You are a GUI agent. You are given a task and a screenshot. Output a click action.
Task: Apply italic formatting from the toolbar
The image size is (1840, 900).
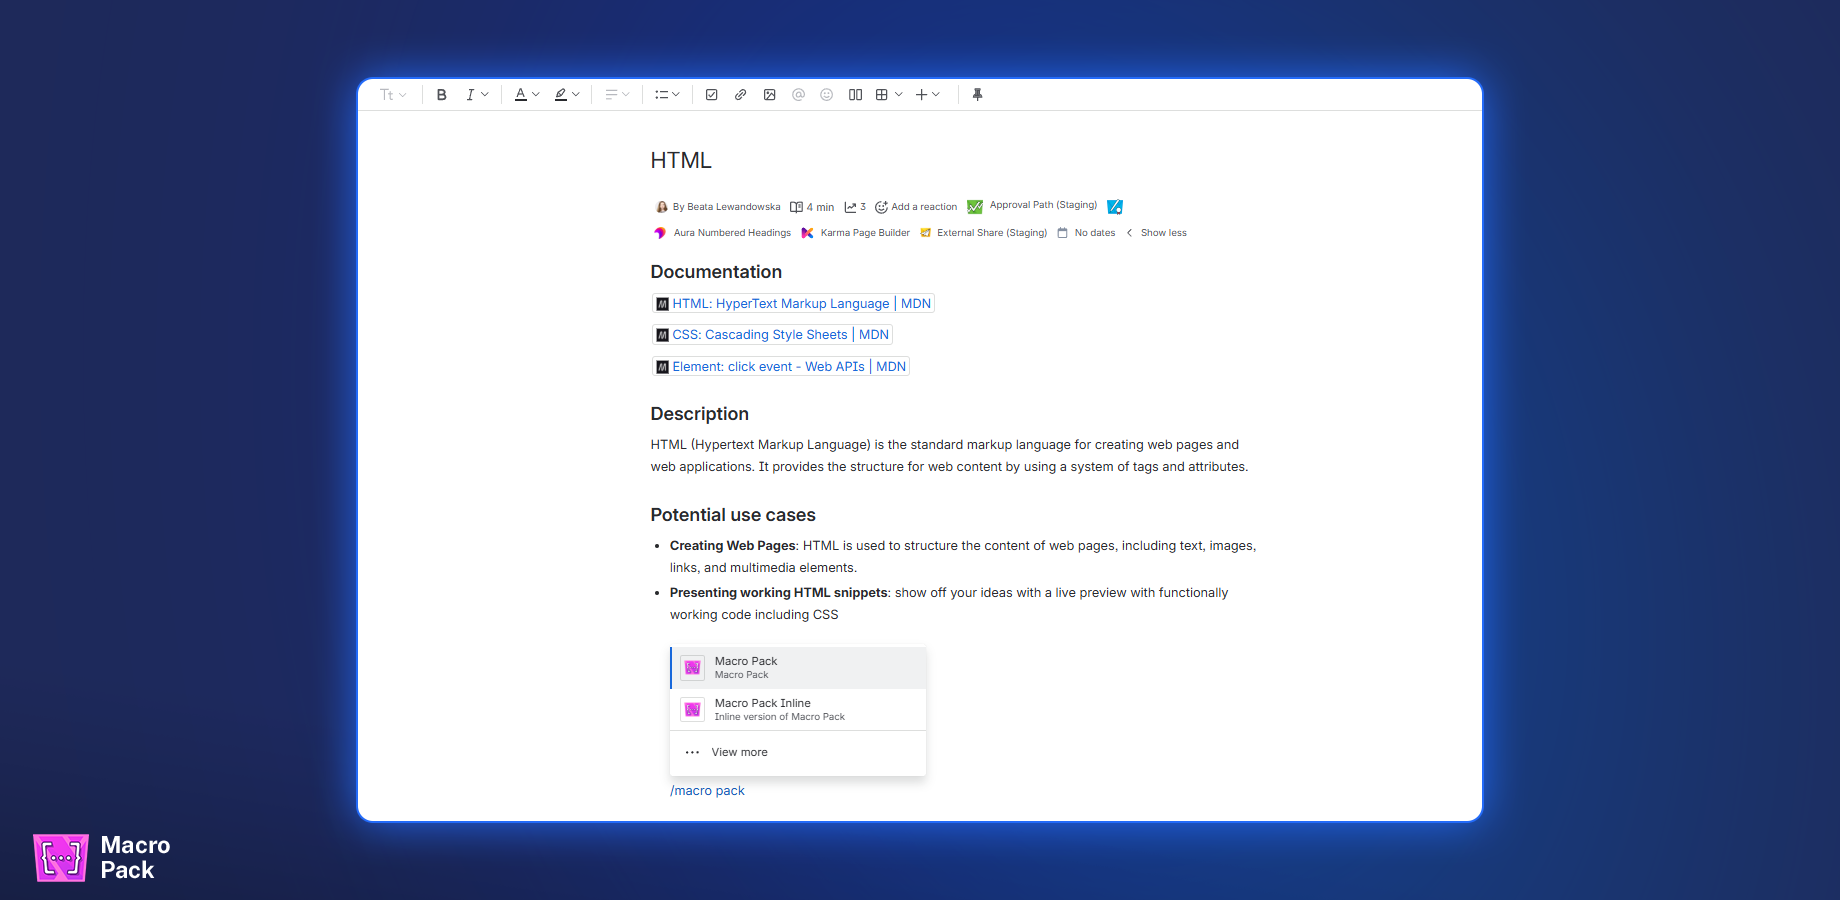[x=470, y=95]
